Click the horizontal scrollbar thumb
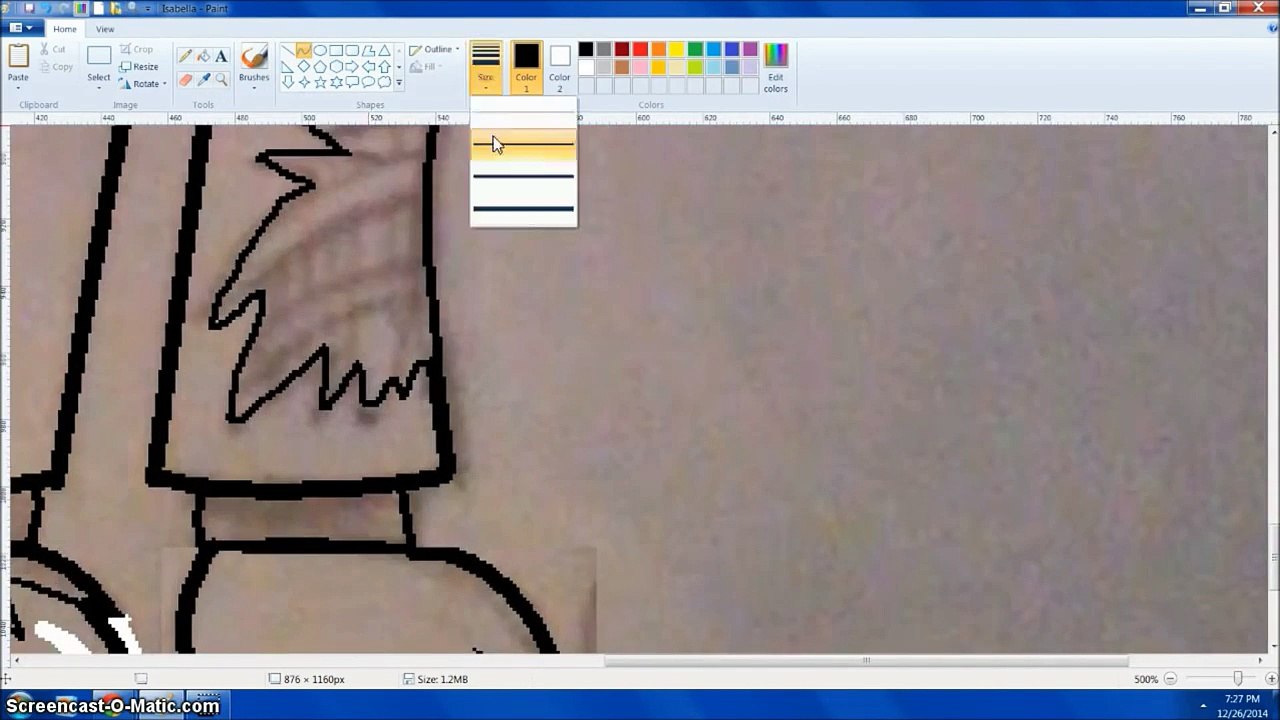Screen dimensions: 1280x720 [866, 660]
